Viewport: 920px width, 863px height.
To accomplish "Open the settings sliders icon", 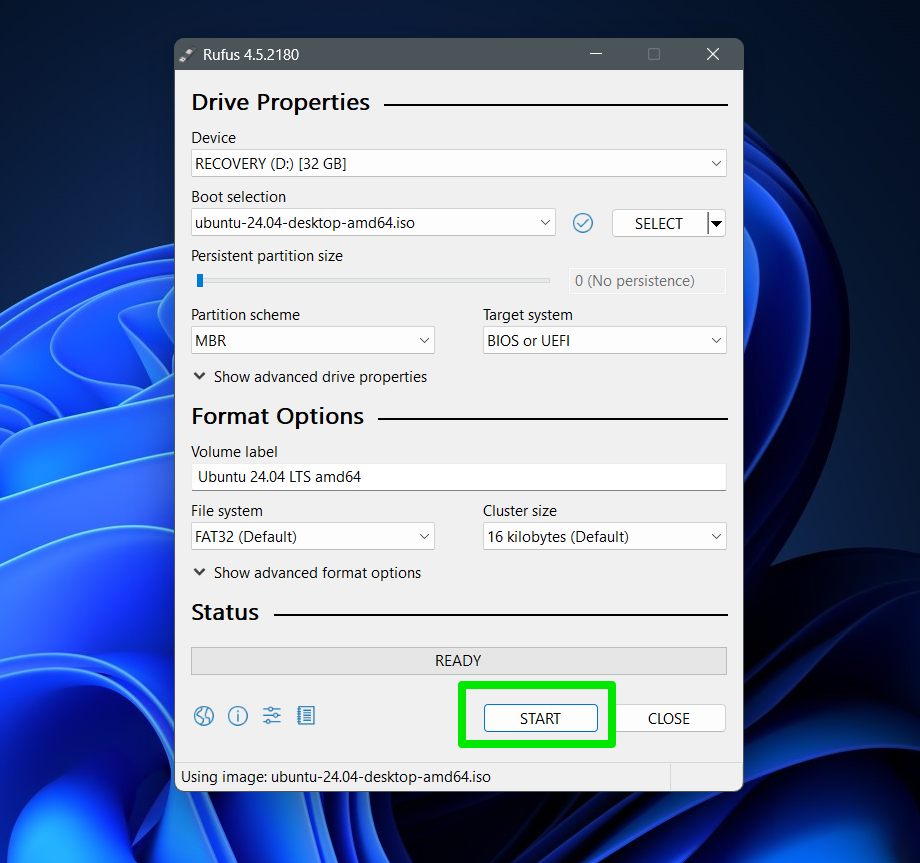I will pyautogui.click(x=272, y=715).
